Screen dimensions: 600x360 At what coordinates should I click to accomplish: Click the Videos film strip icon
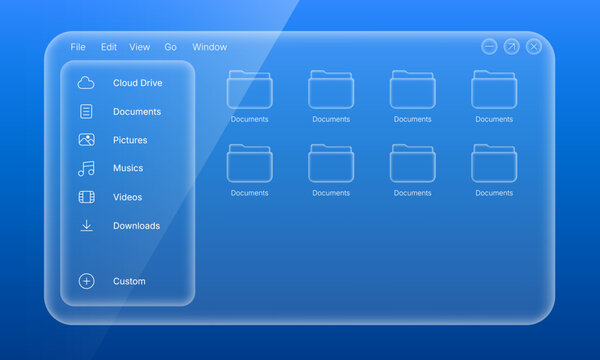86,197
